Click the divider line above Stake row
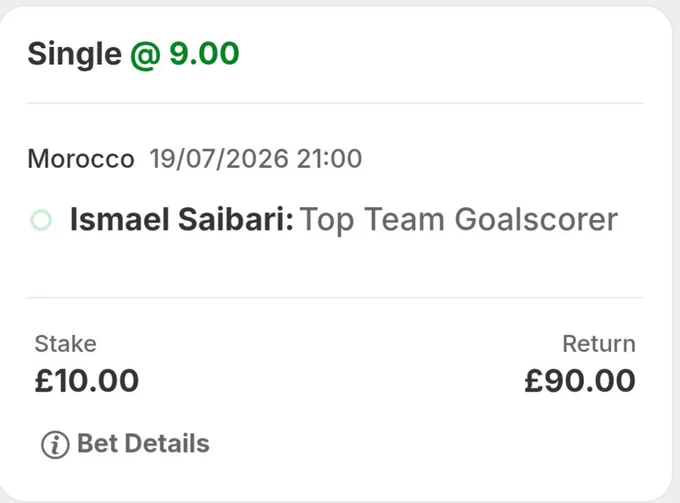The image size is (680, 503). click(335, 297)
